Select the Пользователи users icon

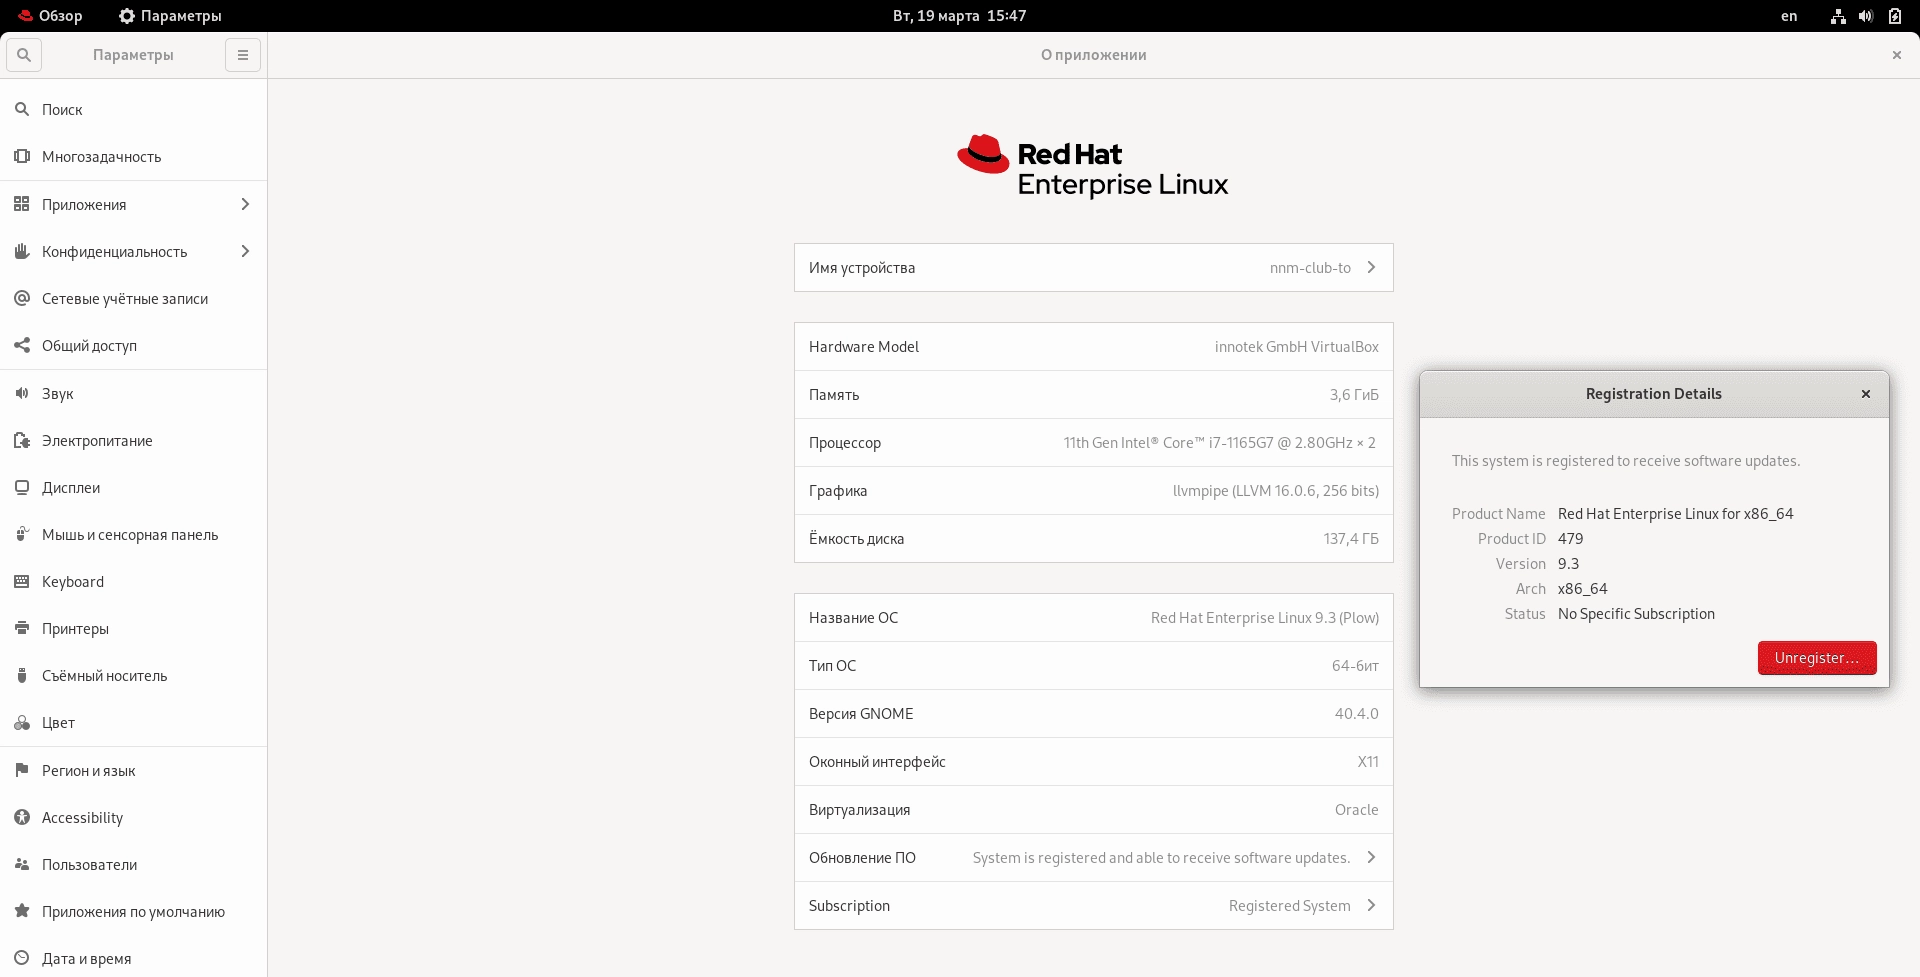(22, 864)
